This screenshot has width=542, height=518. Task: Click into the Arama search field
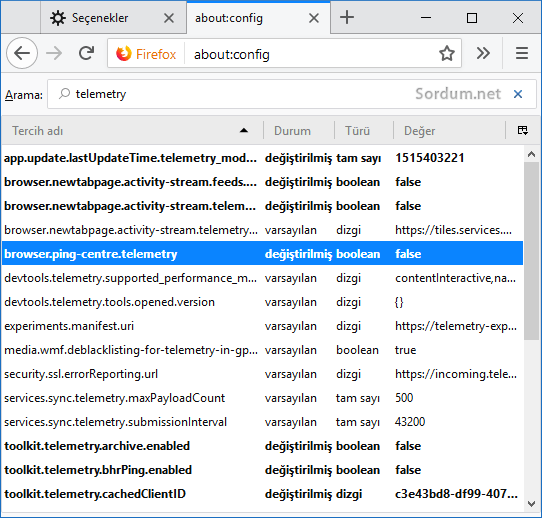tap(292, 94)
